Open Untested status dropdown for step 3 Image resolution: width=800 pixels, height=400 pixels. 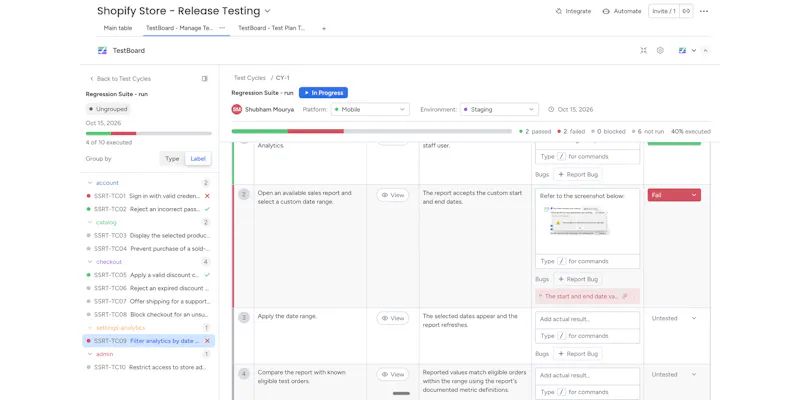click(674, 318)
